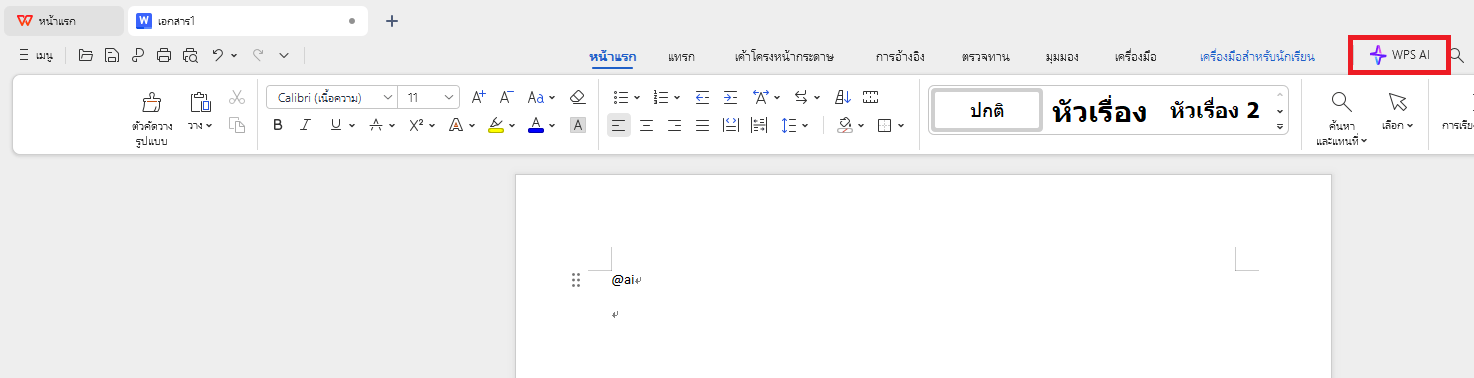This screenshot has width=1474, height=378.
Task: Click the Numbering list icon
Action: [660, 97]
